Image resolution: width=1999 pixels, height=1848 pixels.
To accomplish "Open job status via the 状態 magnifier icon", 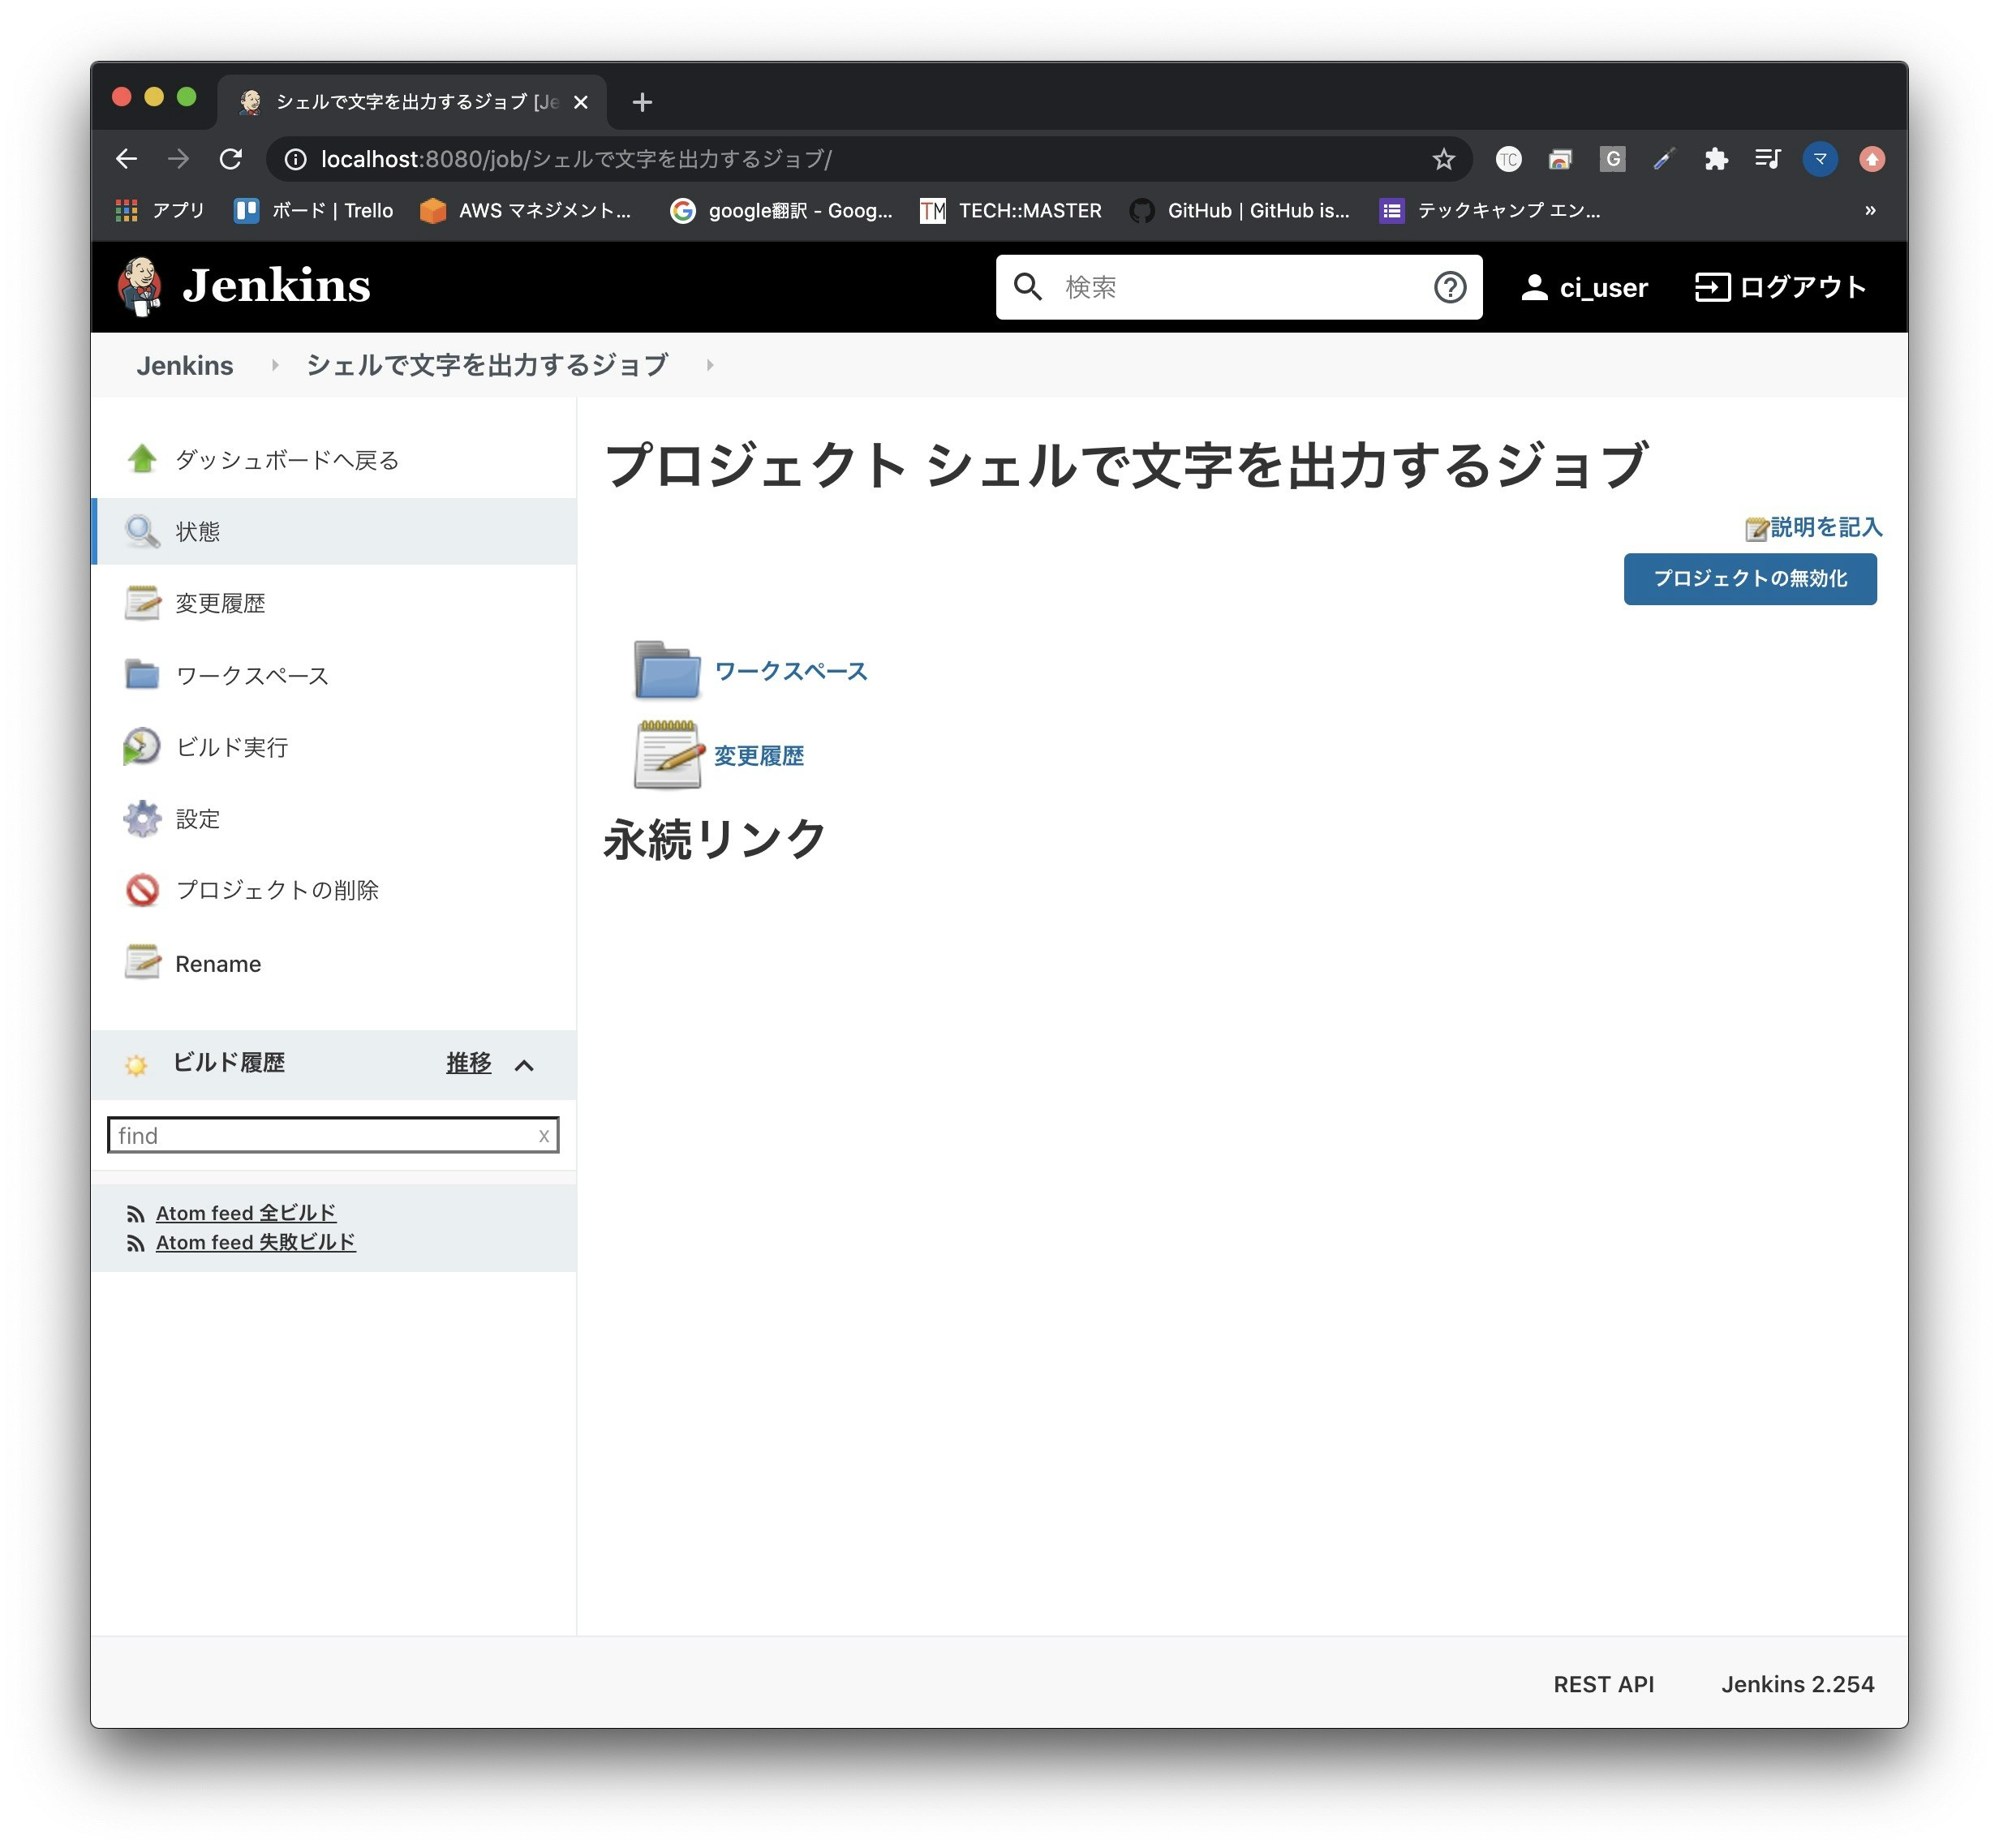I will 142,531.
